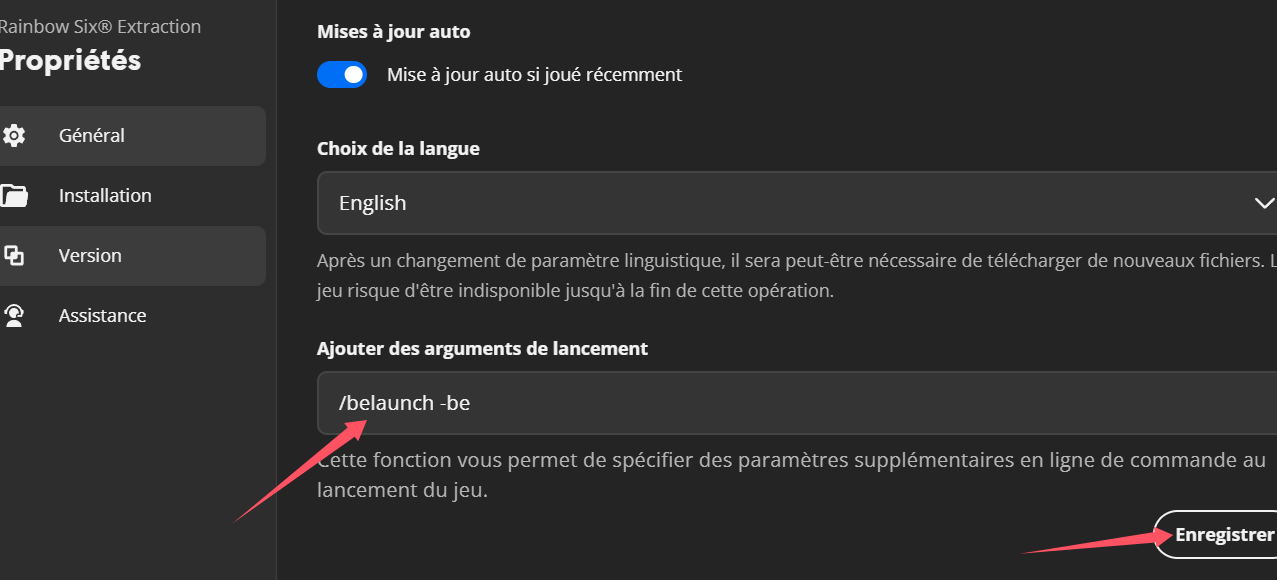
Task: Click the overlapping squares Version icon
Action: click(x=14, y=255)
